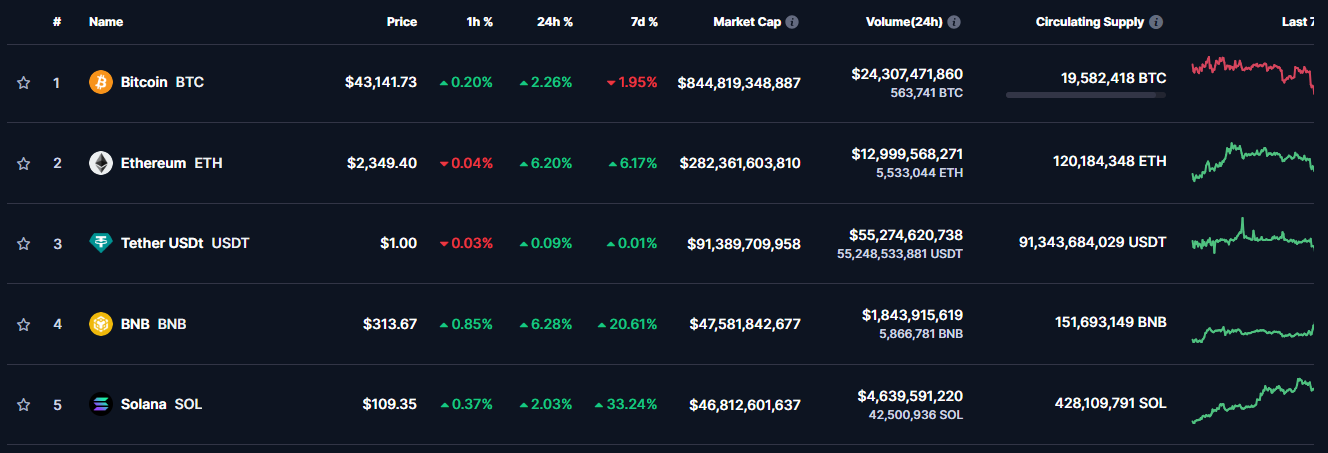1328x453 pixels.
Task: Click Bitcoin 1h change 0.20%
Action: [x=466, y=82]
